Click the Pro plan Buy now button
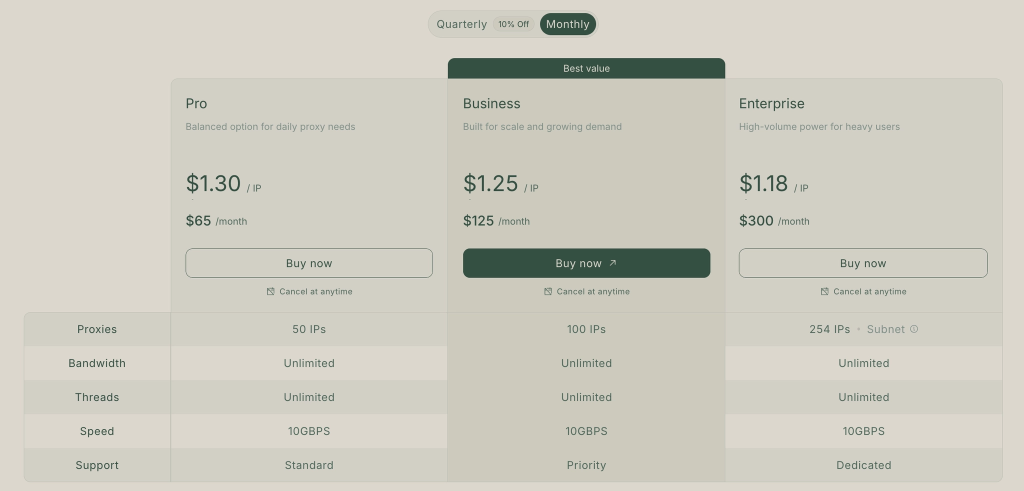Image resolution: width=1024 pixels, height=491 pixels. 309,263
